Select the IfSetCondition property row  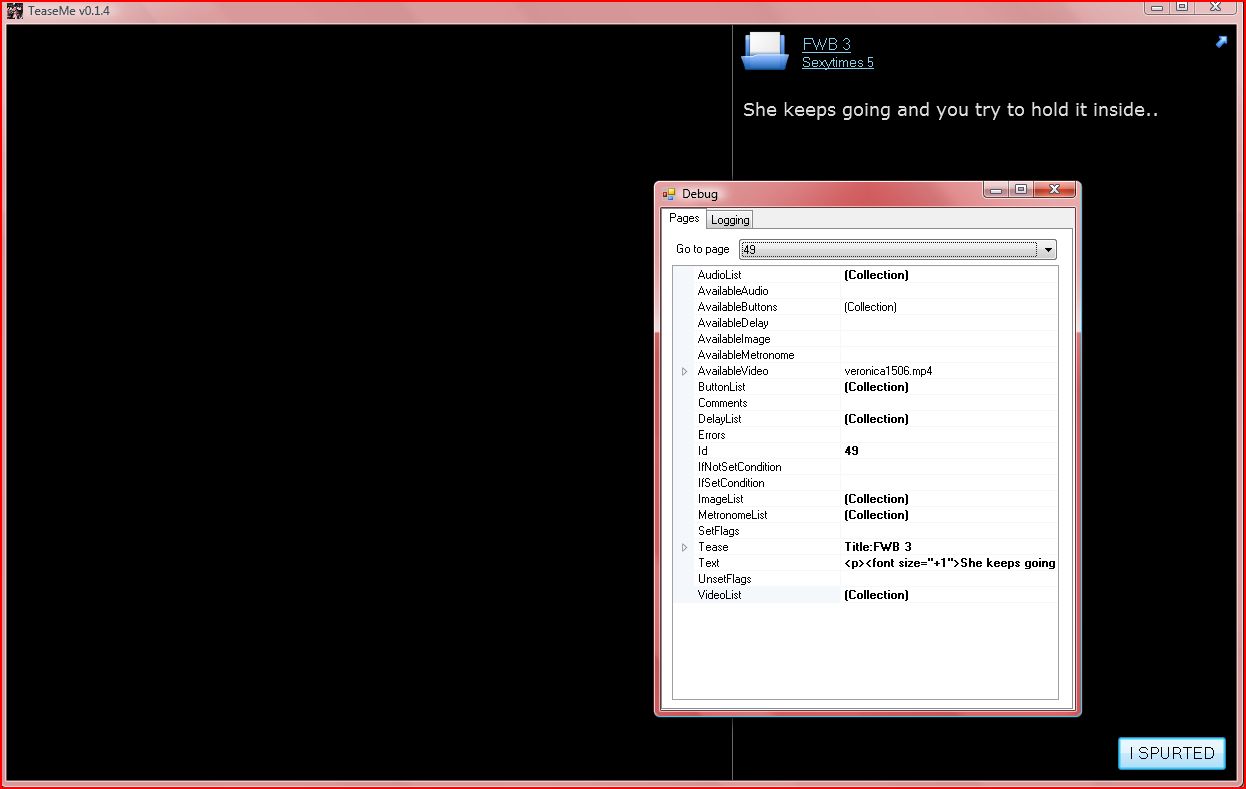click(x=865, y=483)
